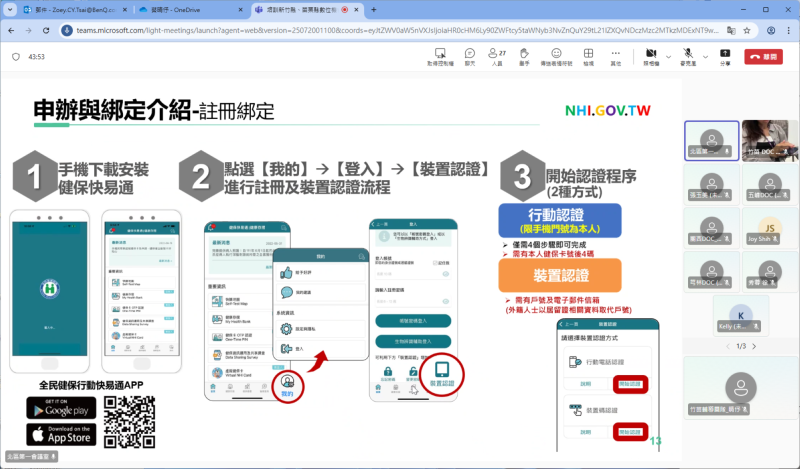Image resolution: width=800 pixels, height=469 pixels.
Task: Click the NHI.GOV.TW logo on slide
Action: point(608,111)
